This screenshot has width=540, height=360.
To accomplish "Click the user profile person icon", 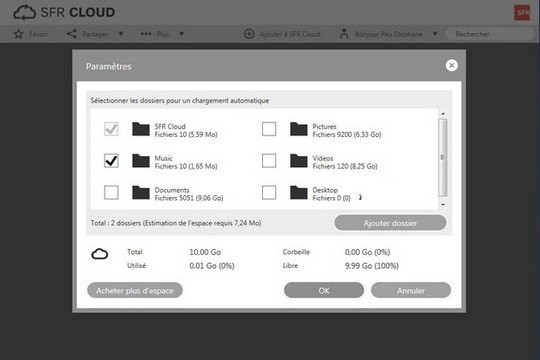I will pyautogui.click(x=344, y=34).
